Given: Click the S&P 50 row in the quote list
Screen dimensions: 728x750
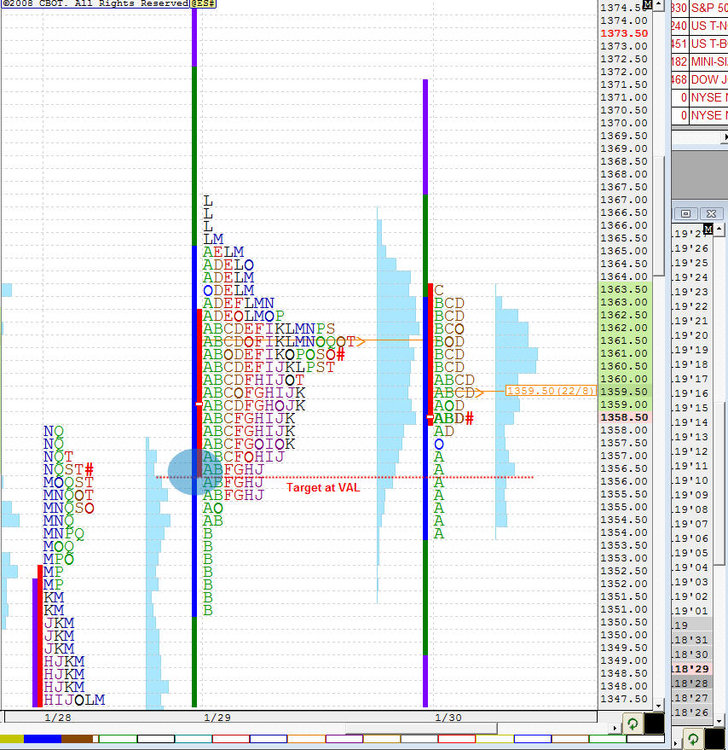Looking at the screenshot, I should pyautogui.click(x=700, y=8).
